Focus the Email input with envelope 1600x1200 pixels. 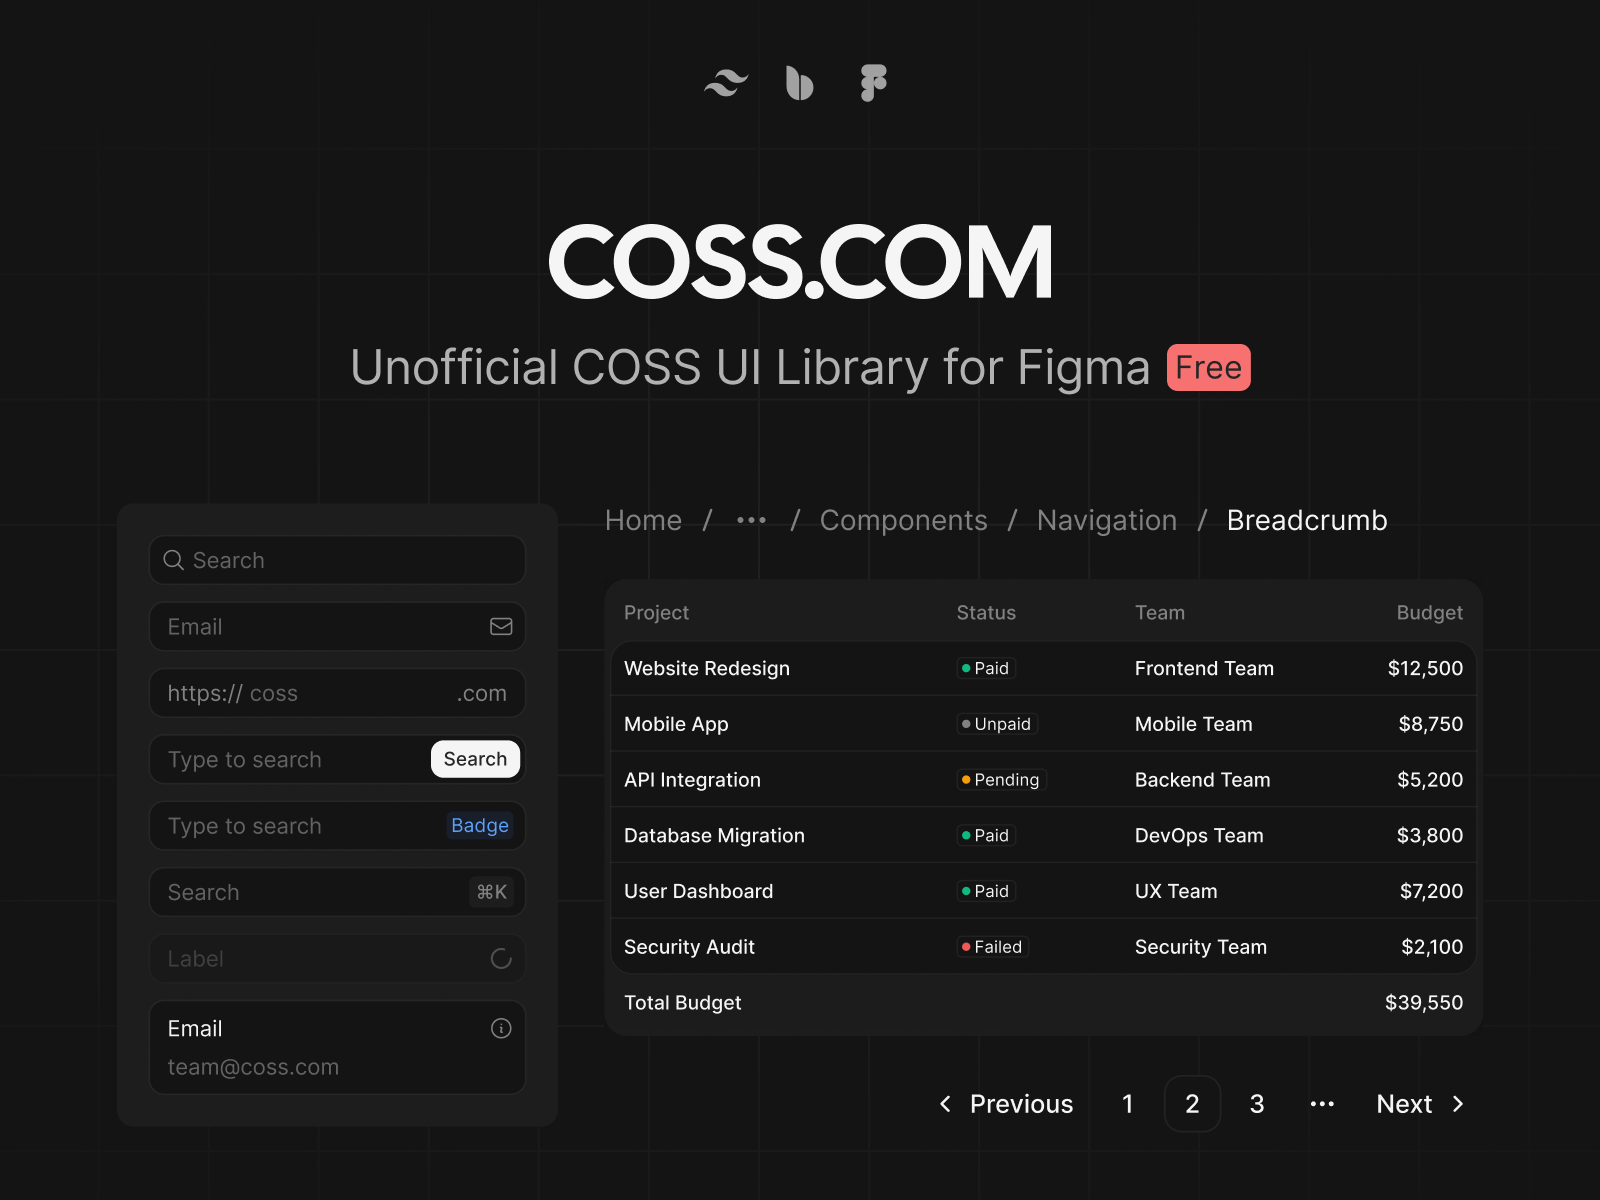(x=338, y=627)
